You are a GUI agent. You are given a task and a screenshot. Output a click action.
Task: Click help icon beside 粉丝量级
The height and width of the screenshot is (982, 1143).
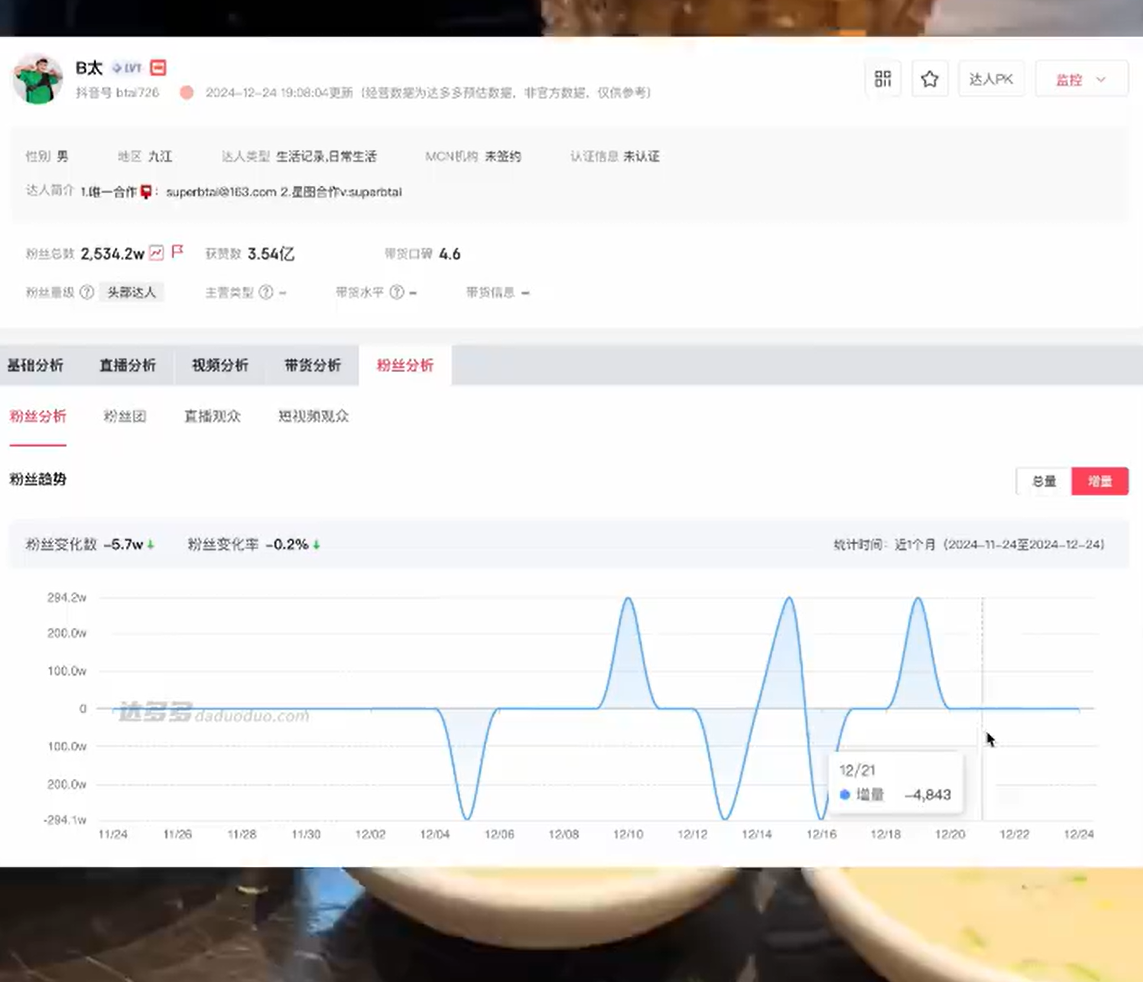[x=87, y=292]
